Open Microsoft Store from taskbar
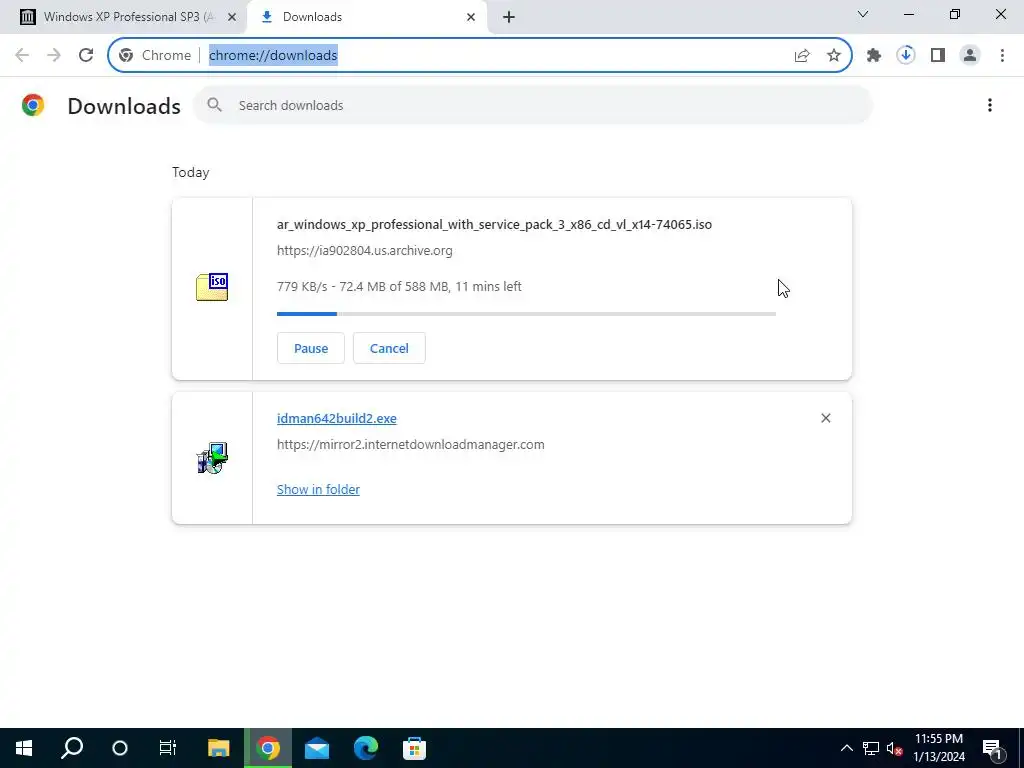 [414, 748]
